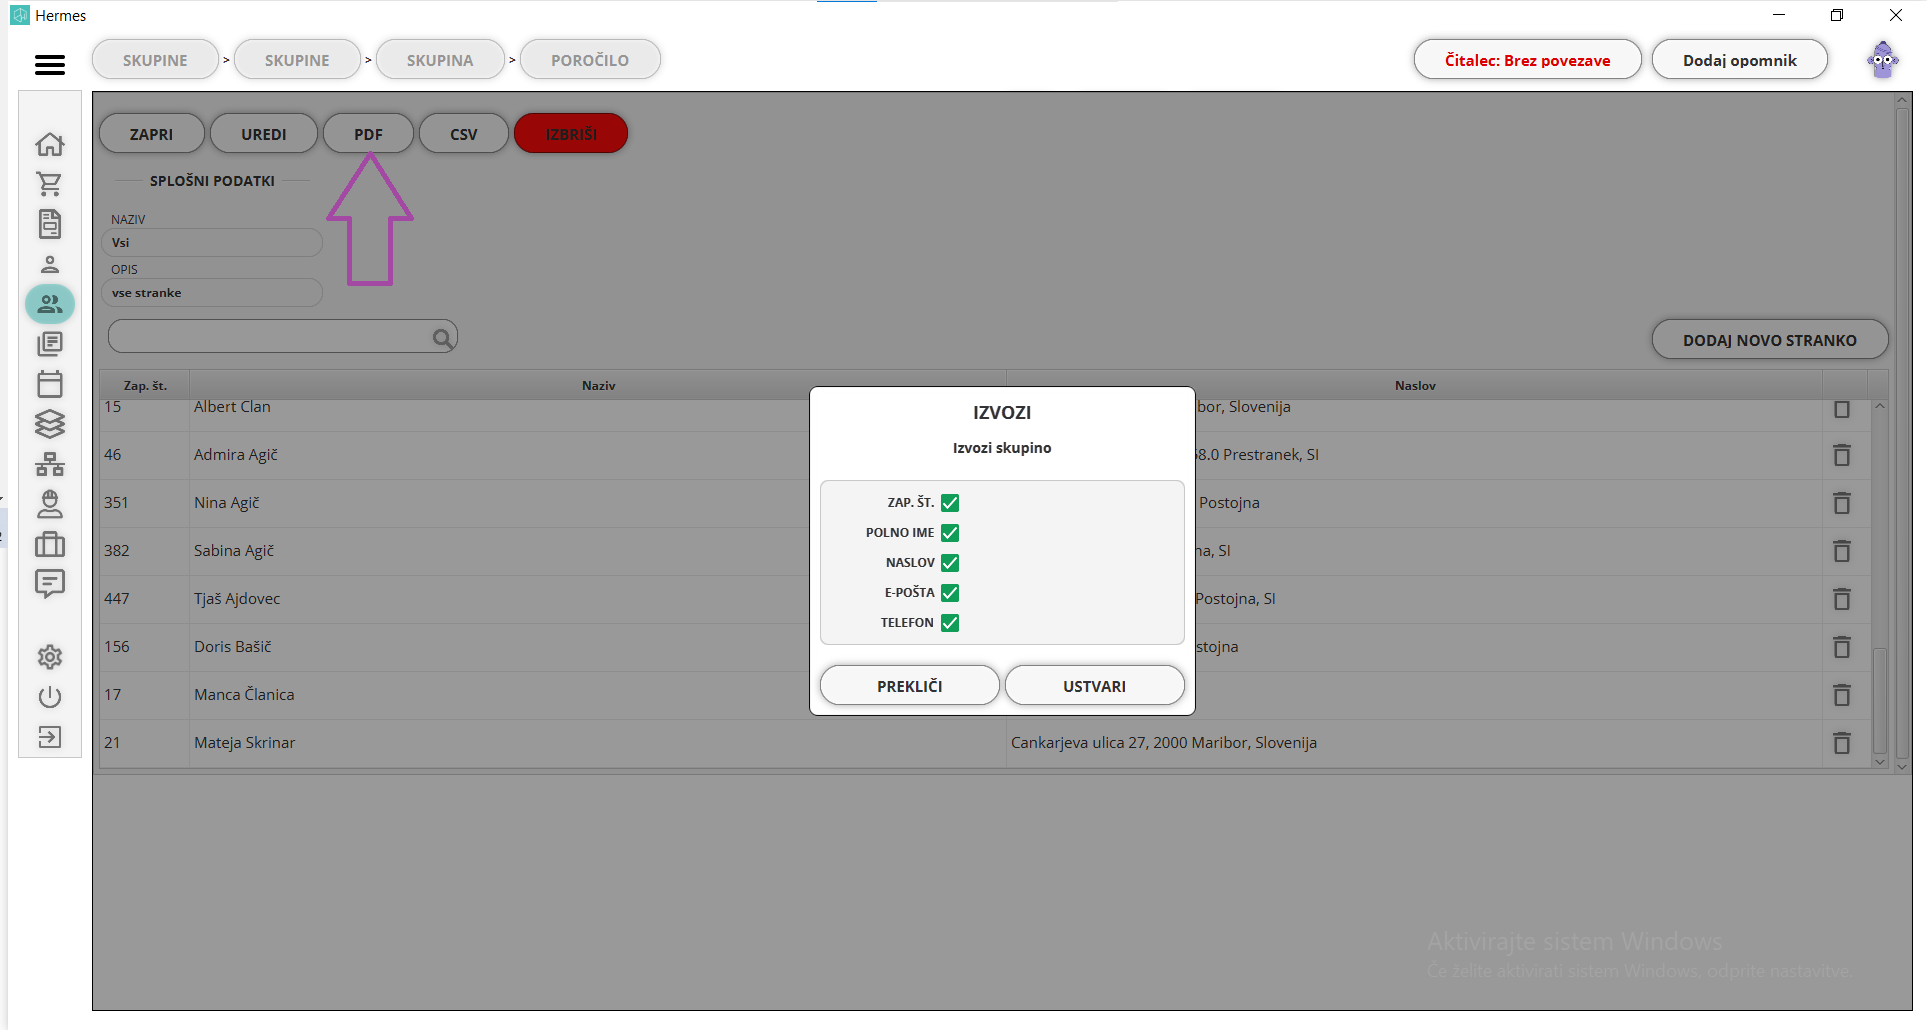This screenshot has height=1030, width=1927.
Task: Open the single person icon
Action: pyautogui.click(x=50, y=264)
